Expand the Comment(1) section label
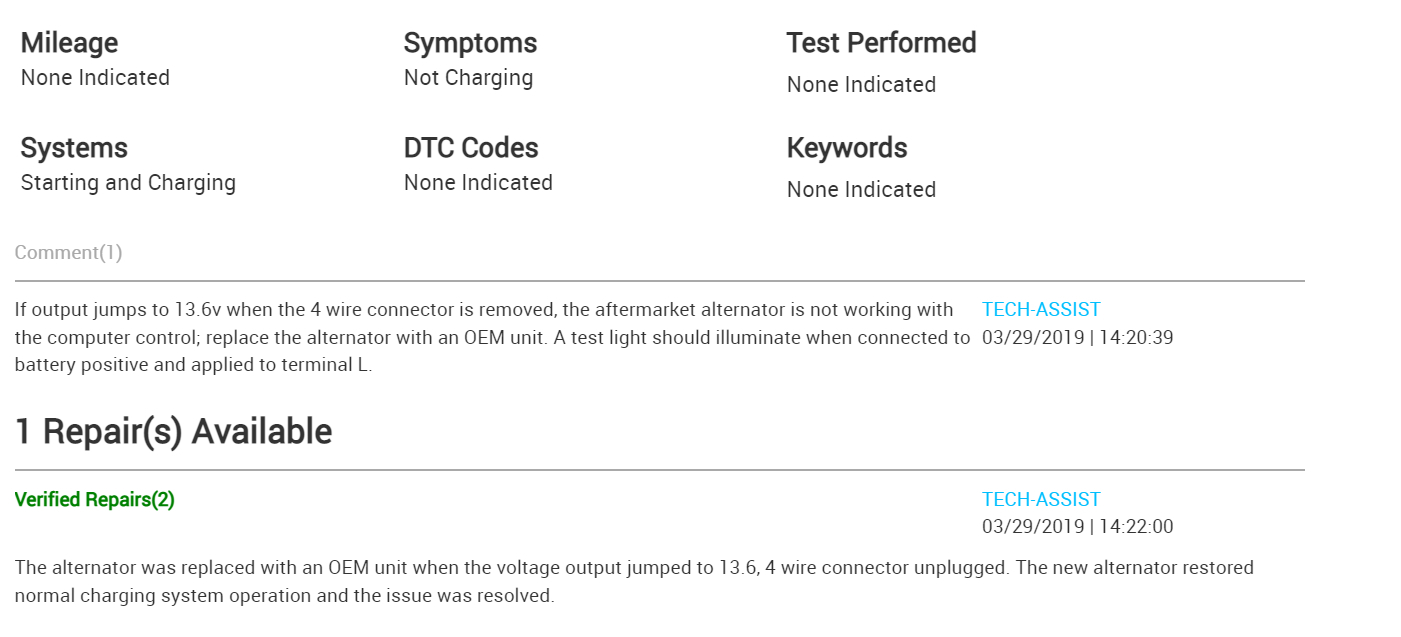The image size is (1401, 637). click(69, 253)
